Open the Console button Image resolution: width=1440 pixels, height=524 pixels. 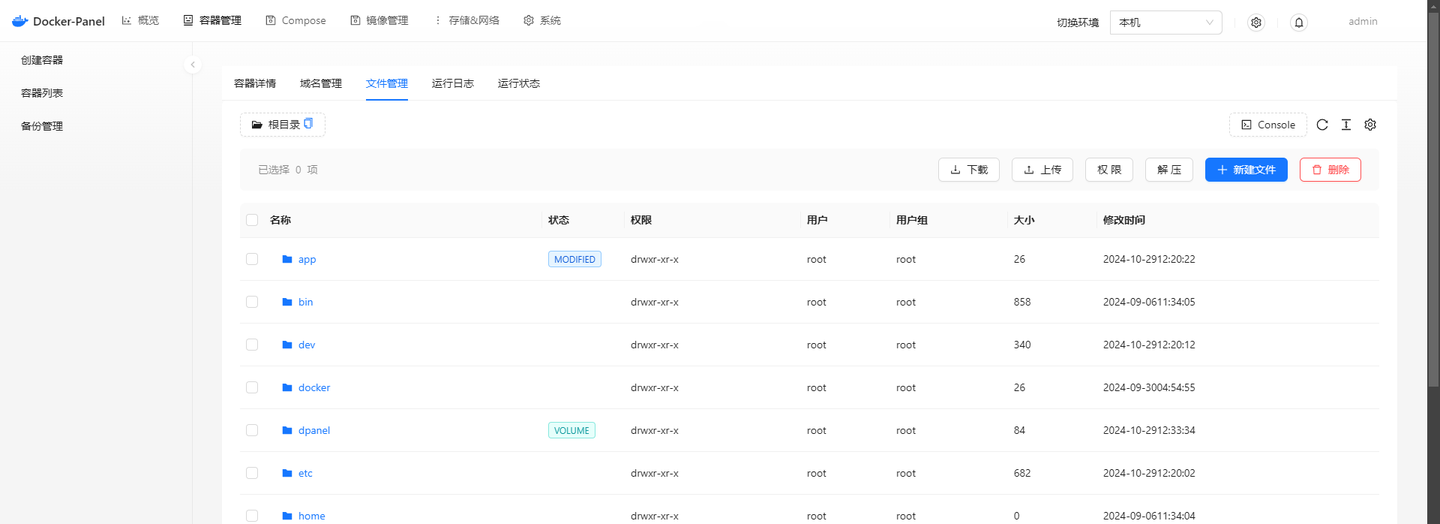(1268, 125)
